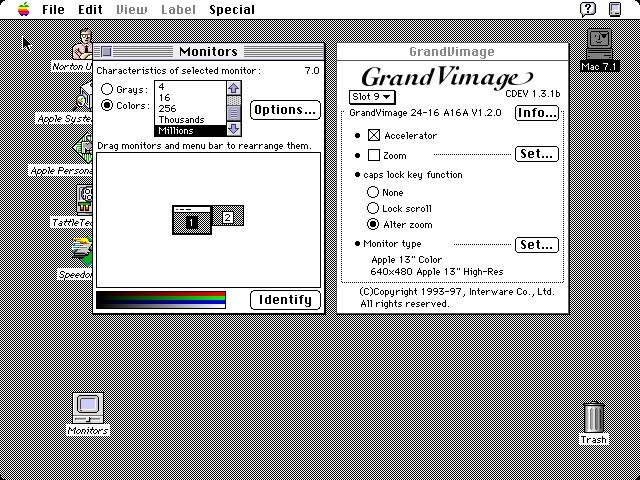Click the color gradient test bar

click(161, 300)
